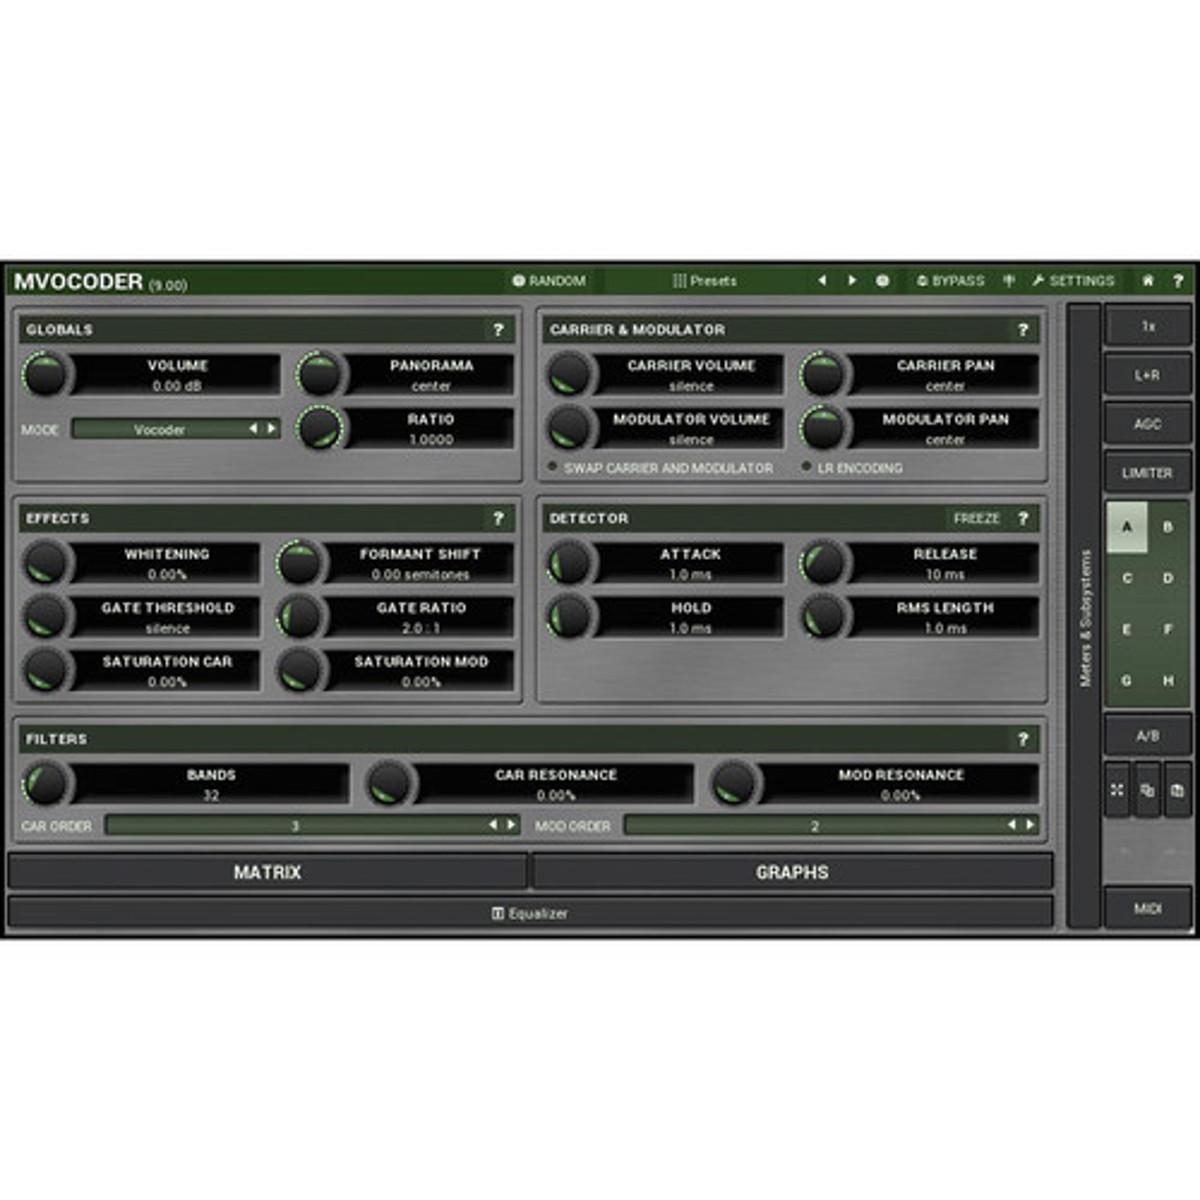
Task: Increase Mod Order with right arrow
Action: tap(1030, 825)
